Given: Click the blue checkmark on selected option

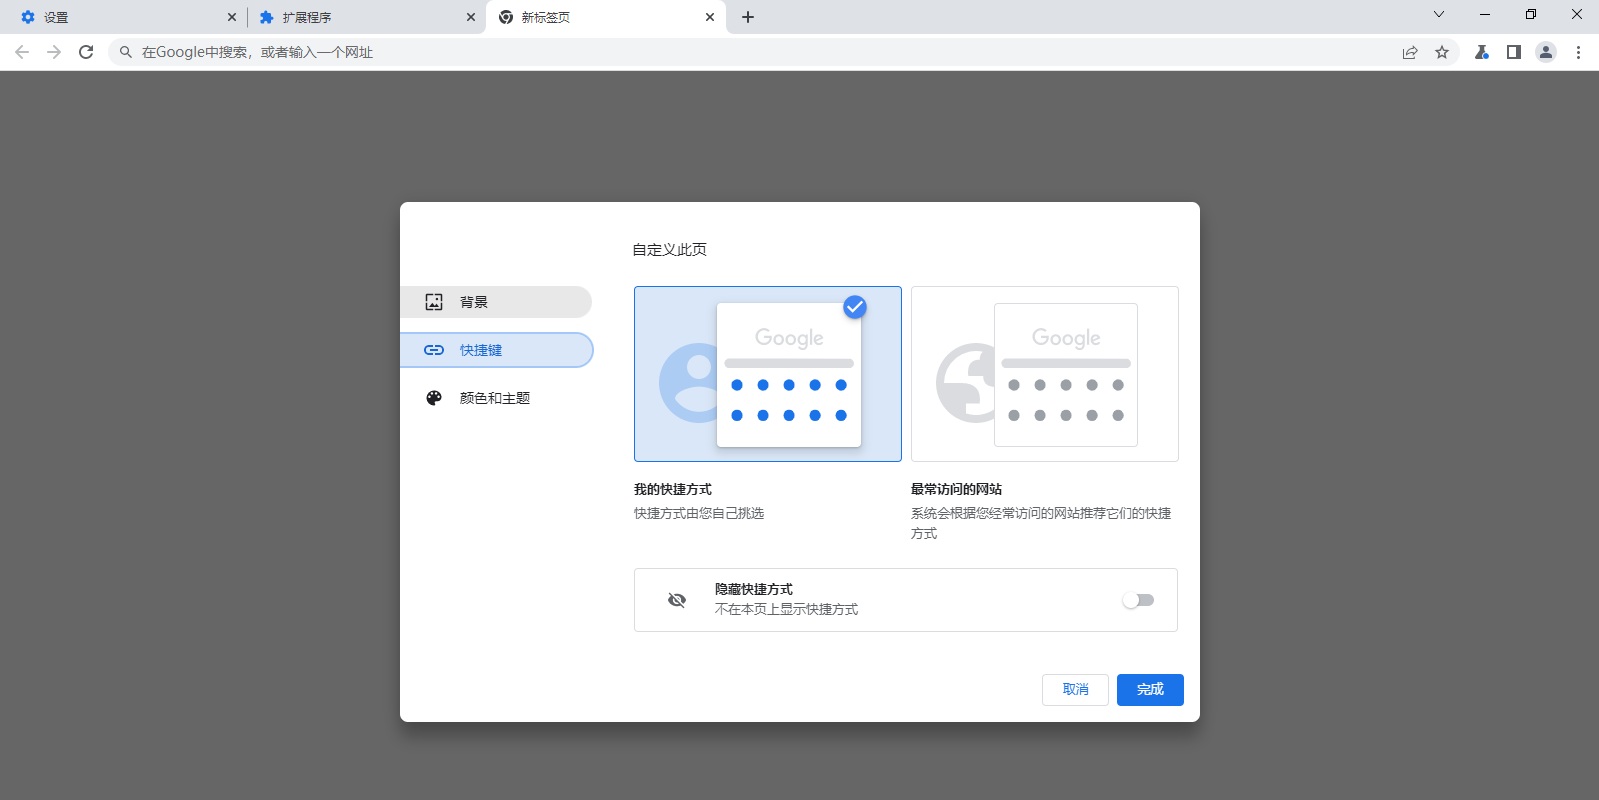Looking at the screenshot, I should [855, 307].
